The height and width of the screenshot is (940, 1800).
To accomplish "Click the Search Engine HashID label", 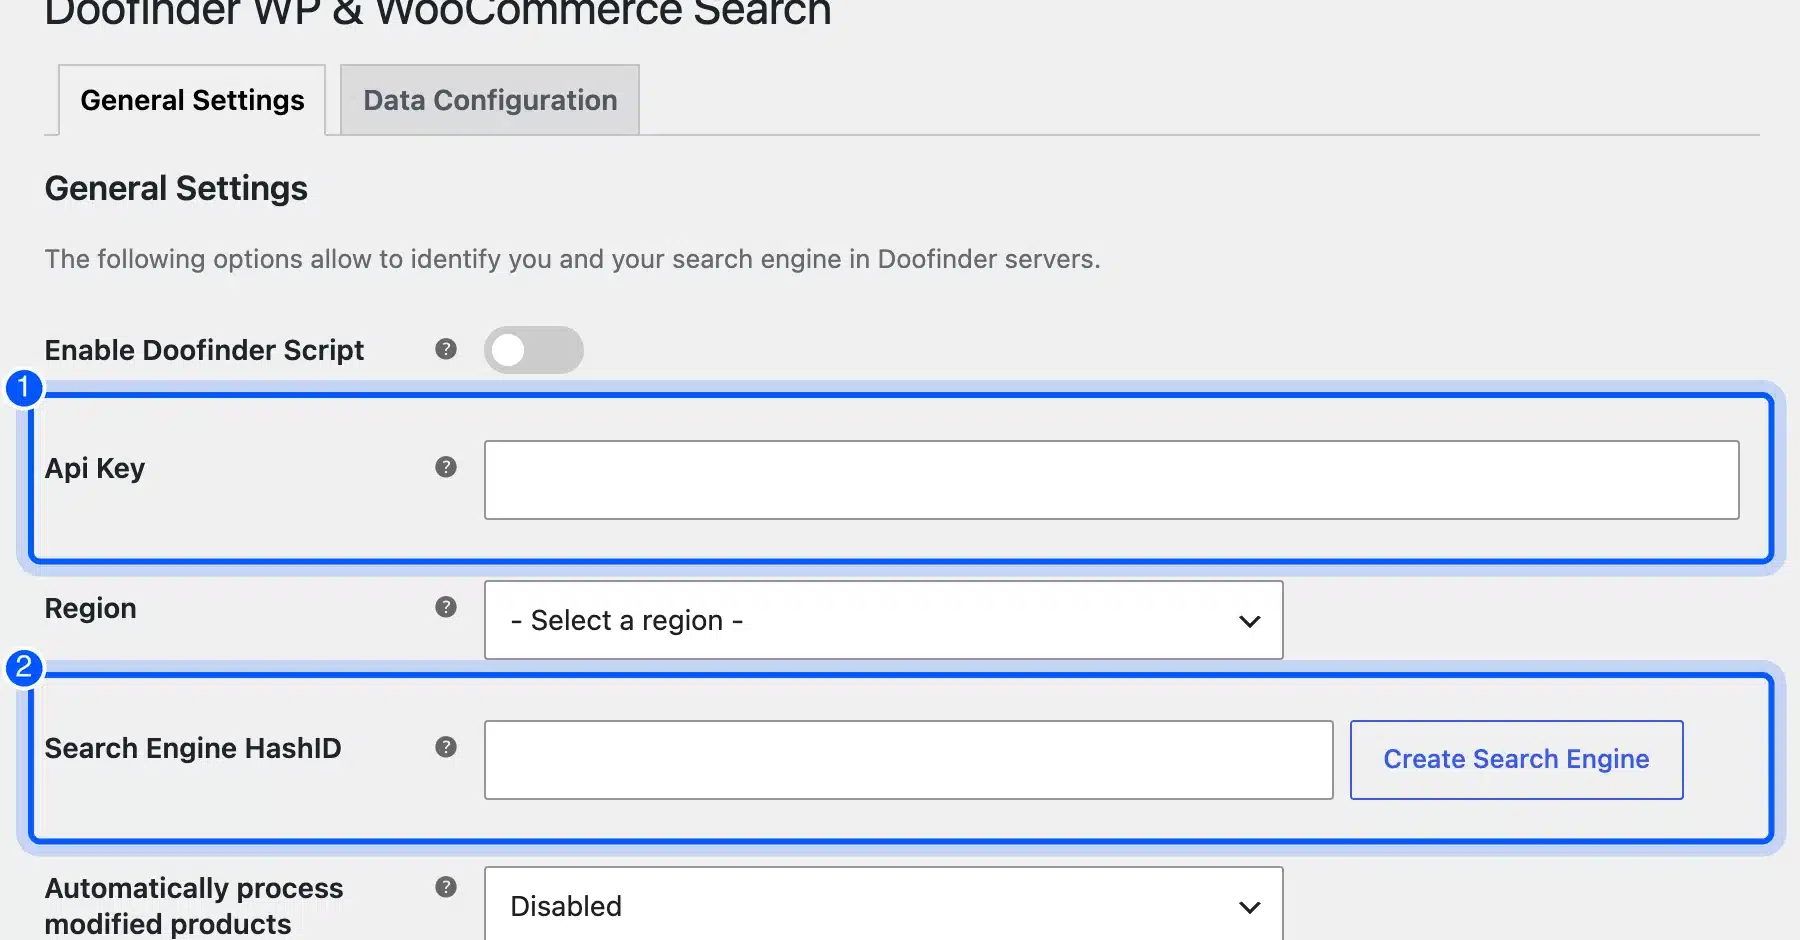I will [x=193, y=748].
